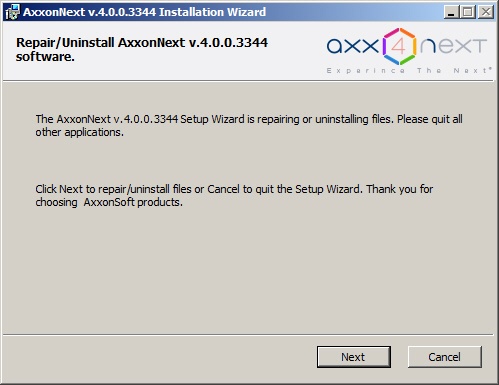Maximize the Installation Wizard window
499x385 pixels.
468,12
